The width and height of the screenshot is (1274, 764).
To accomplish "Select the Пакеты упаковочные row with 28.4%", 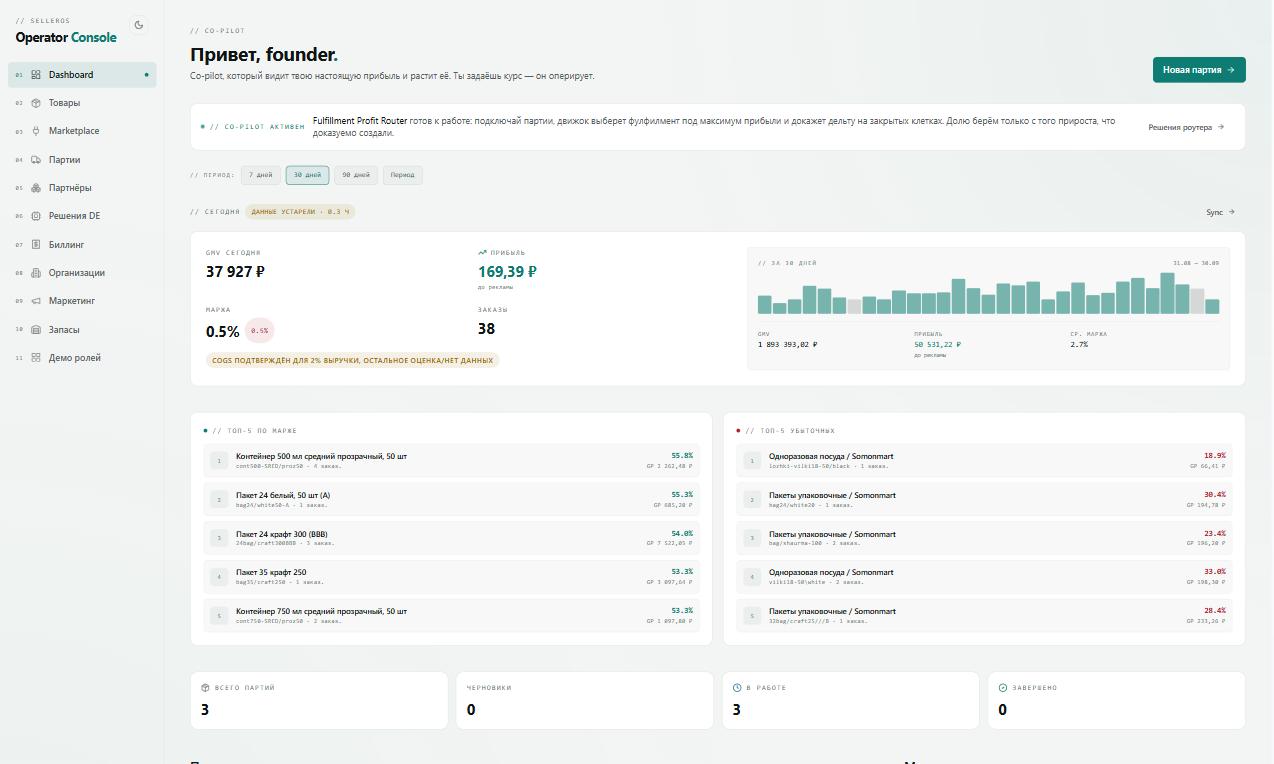I will [x=984, y=616].
